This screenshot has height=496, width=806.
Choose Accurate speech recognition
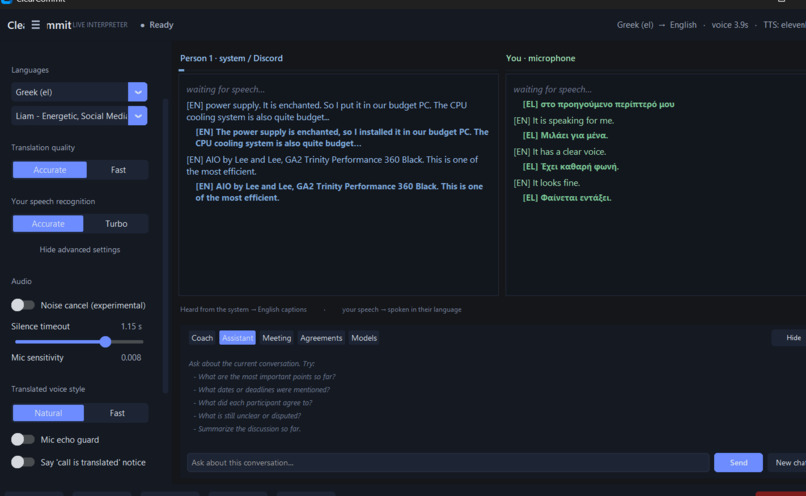point(48,224)
